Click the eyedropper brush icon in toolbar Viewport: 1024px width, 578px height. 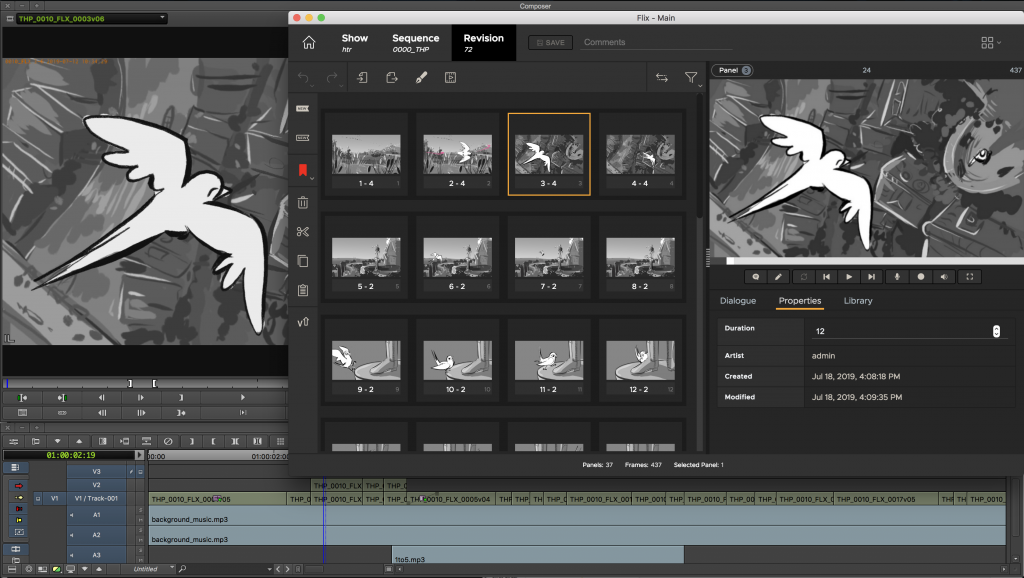[x=421, y=78]
